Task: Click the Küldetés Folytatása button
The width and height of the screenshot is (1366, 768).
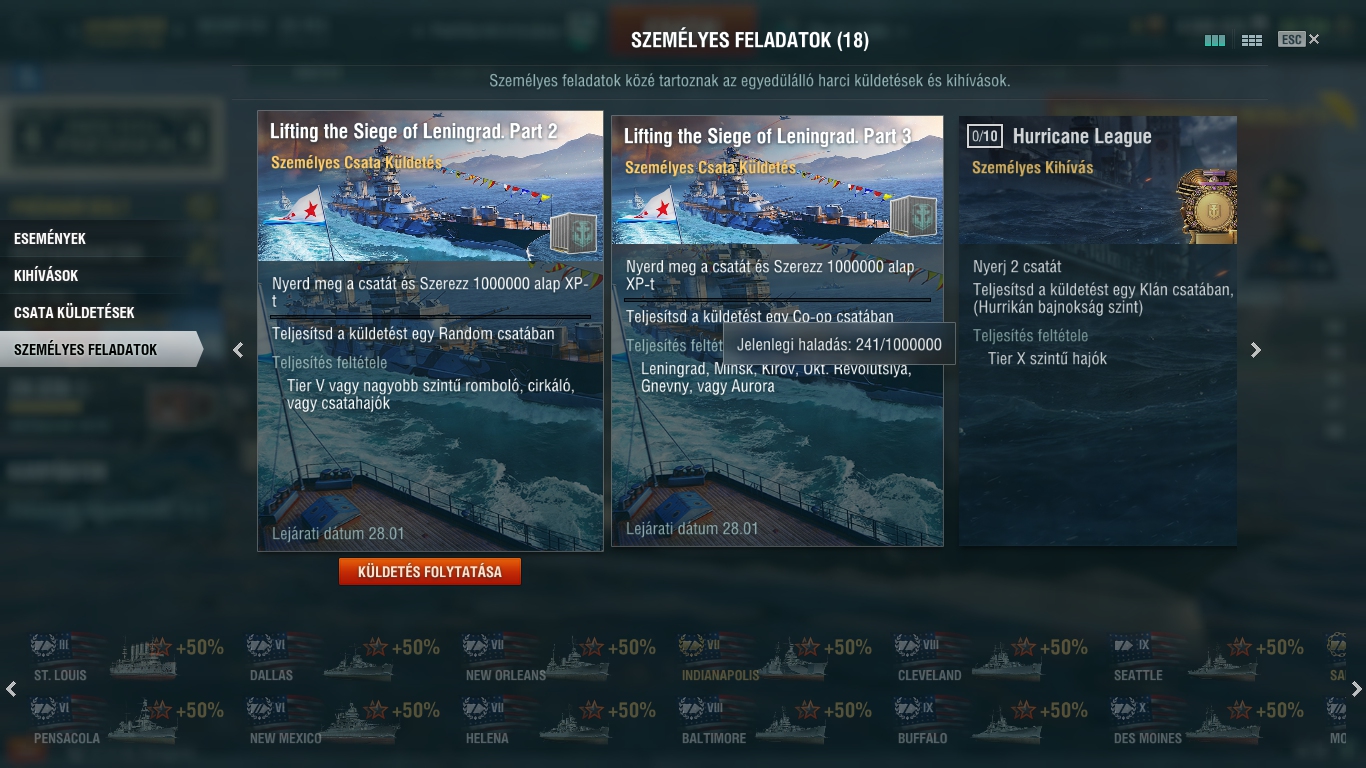Action: coord(430,572)
